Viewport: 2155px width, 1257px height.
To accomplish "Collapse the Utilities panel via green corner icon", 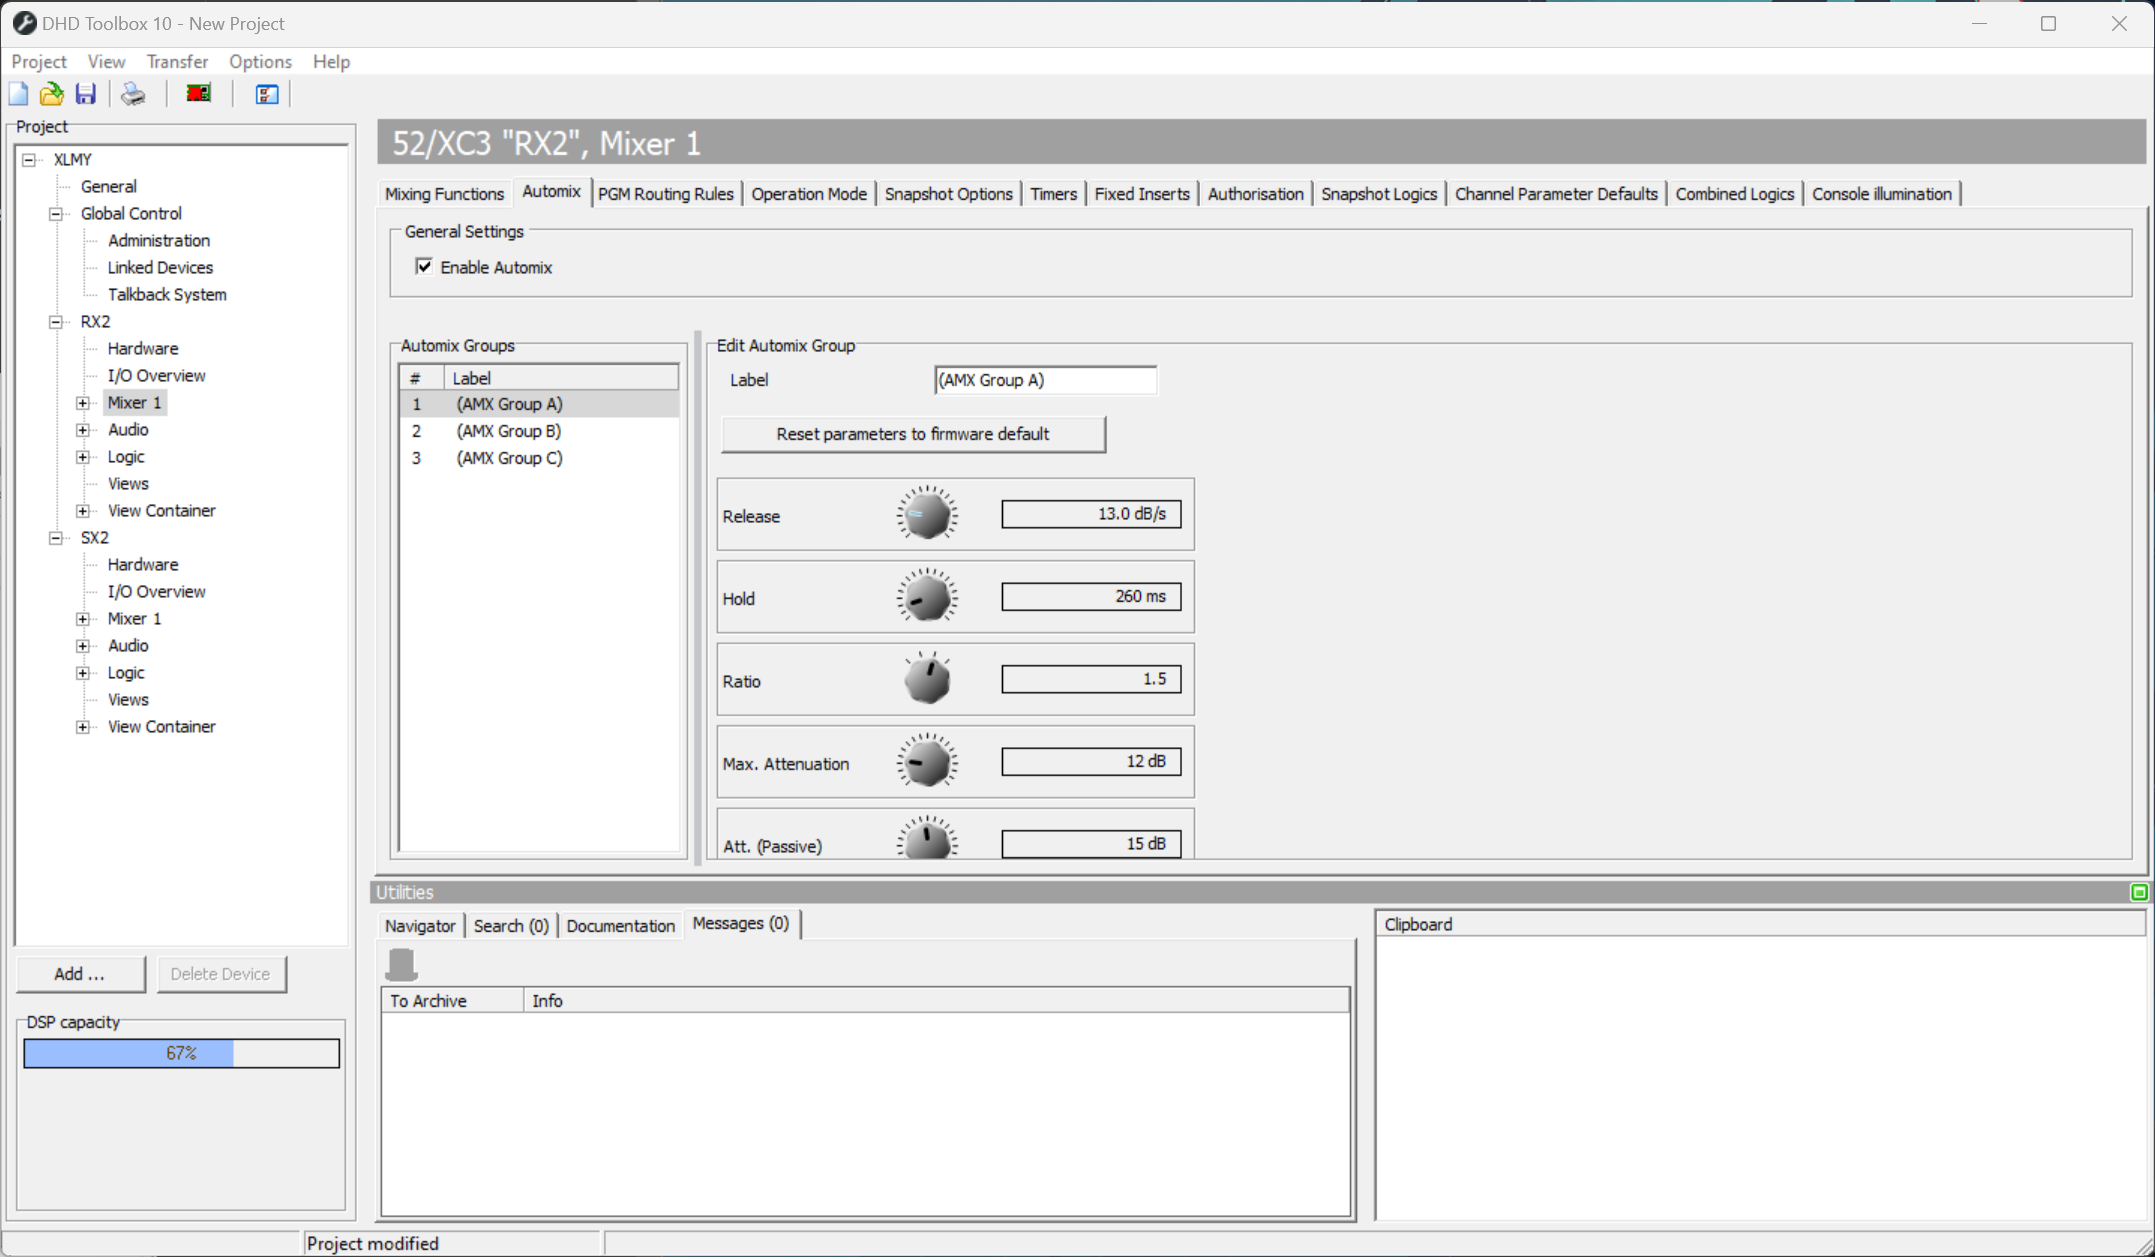I will [2140, 892].
